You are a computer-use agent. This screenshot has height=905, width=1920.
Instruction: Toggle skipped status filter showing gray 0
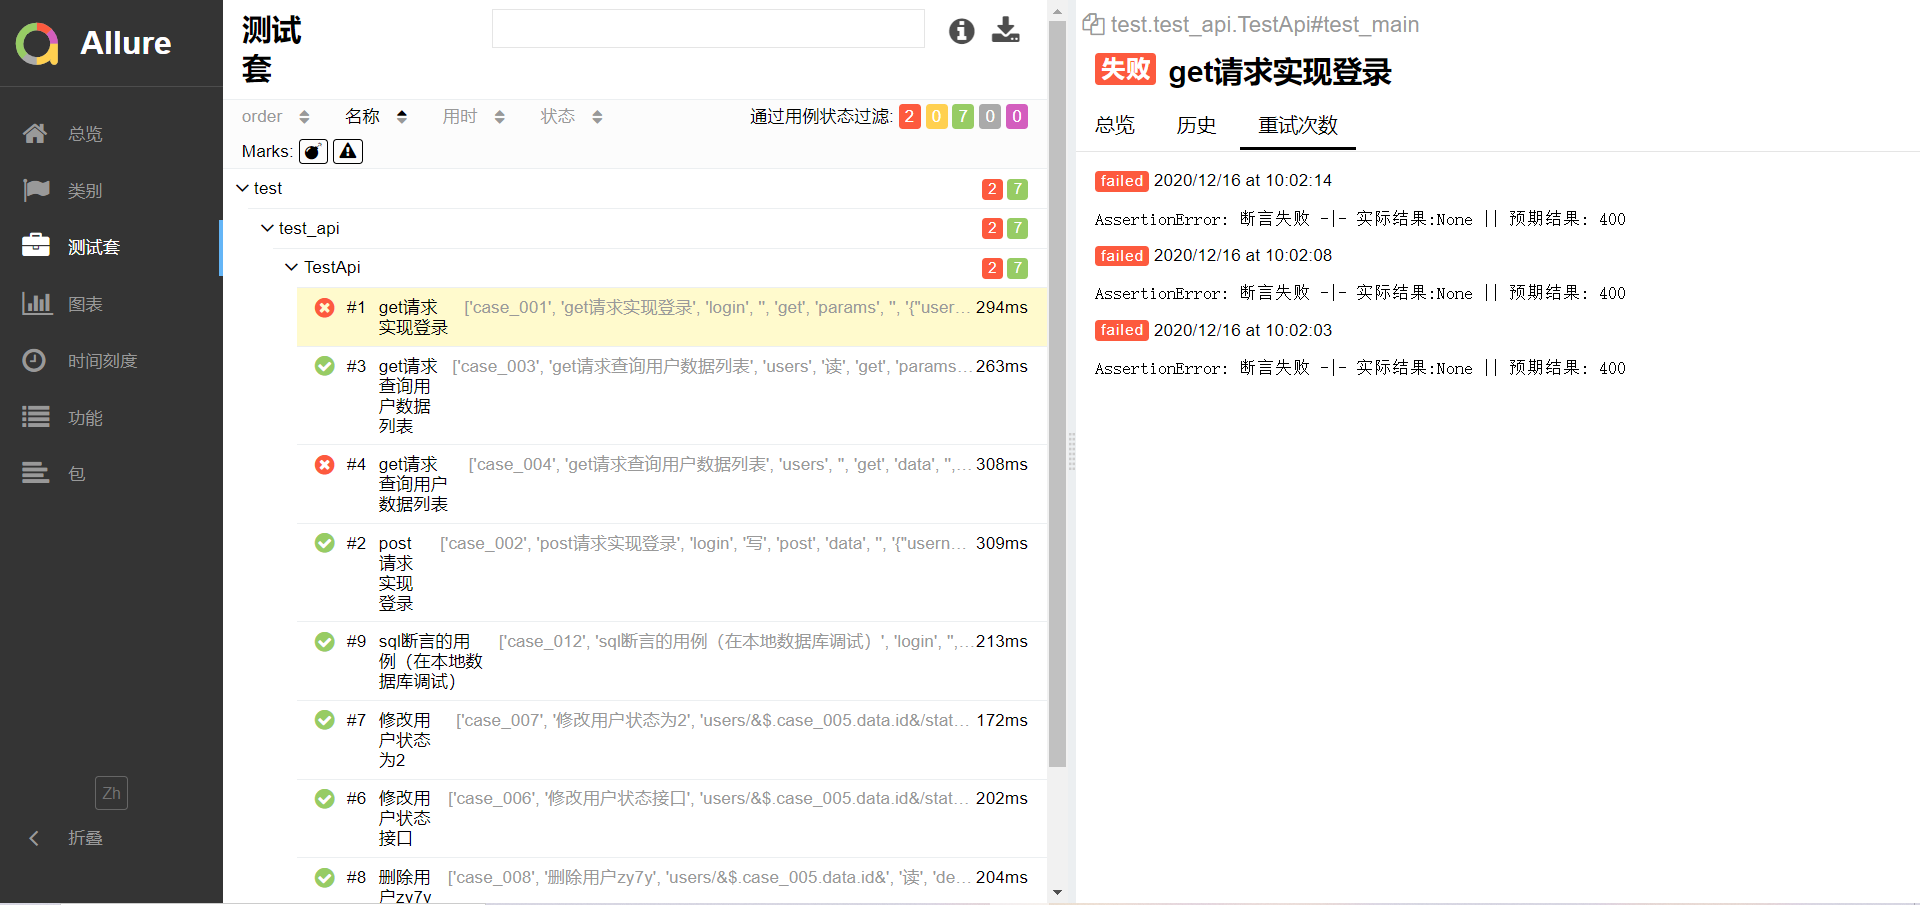990,116
